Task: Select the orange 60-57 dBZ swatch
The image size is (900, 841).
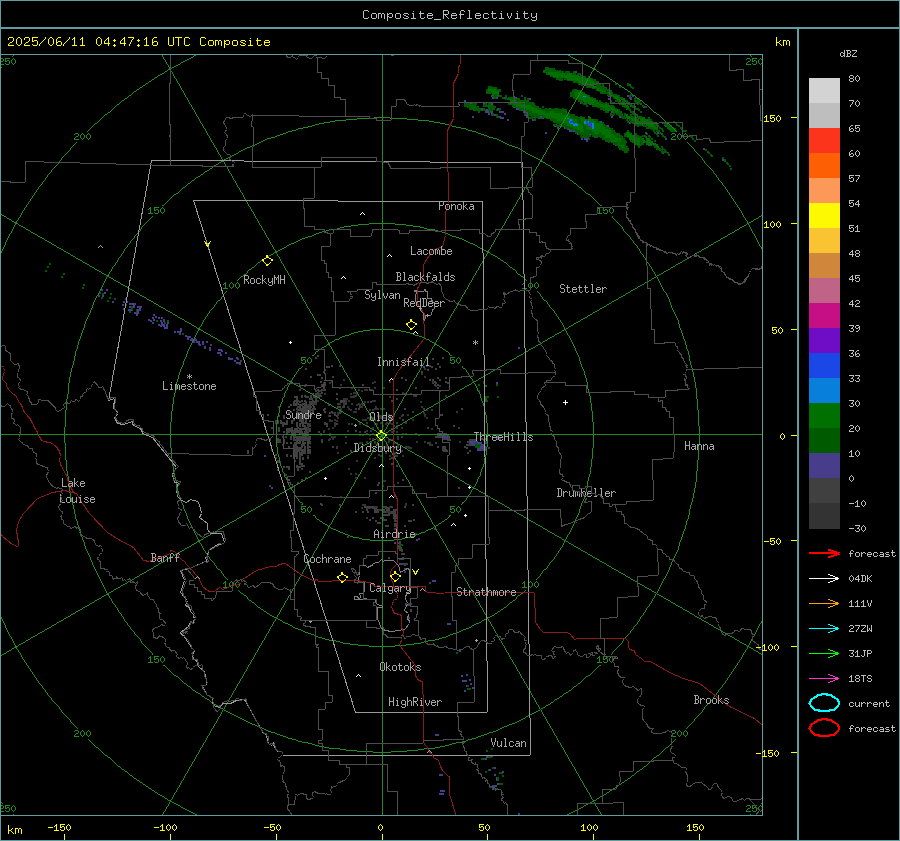Action: coord(824,166)
